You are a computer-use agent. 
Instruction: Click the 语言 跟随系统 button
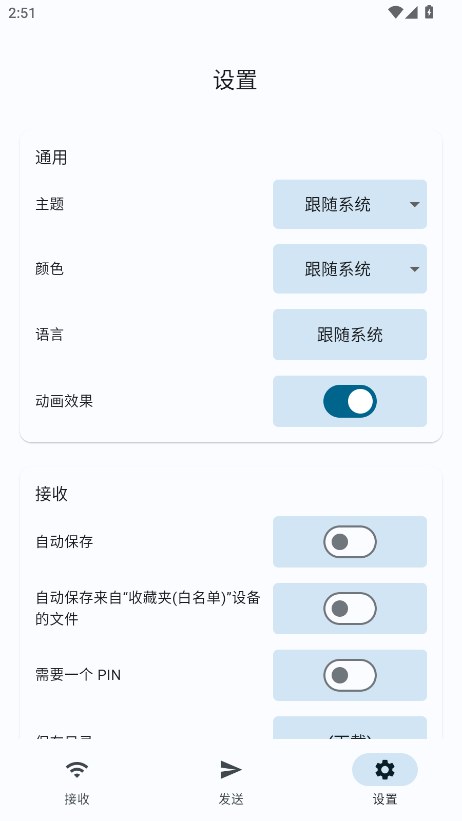pyautogui.click(x=350, y=334)
